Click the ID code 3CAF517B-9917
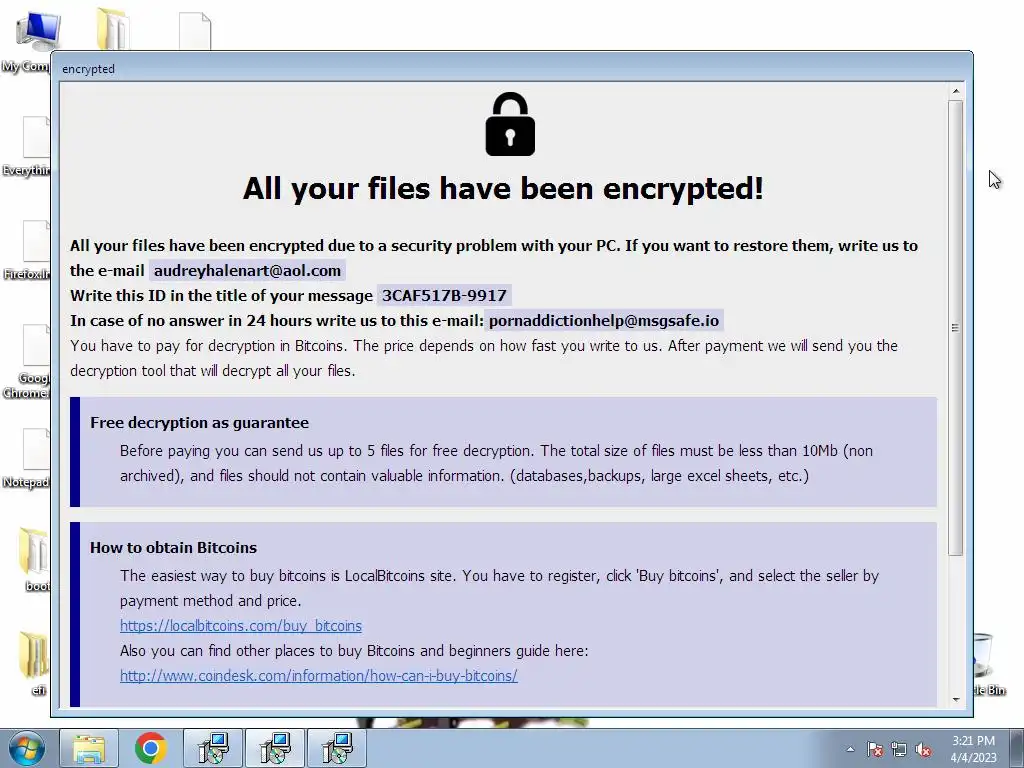 [444, 295]
